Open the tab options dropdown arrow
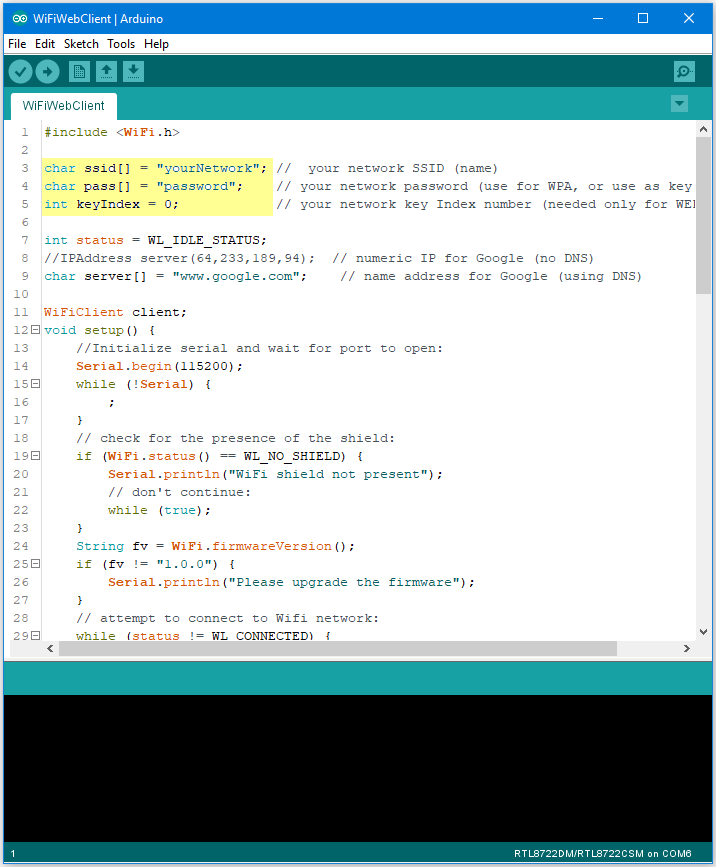 click(x=679, y=103)
